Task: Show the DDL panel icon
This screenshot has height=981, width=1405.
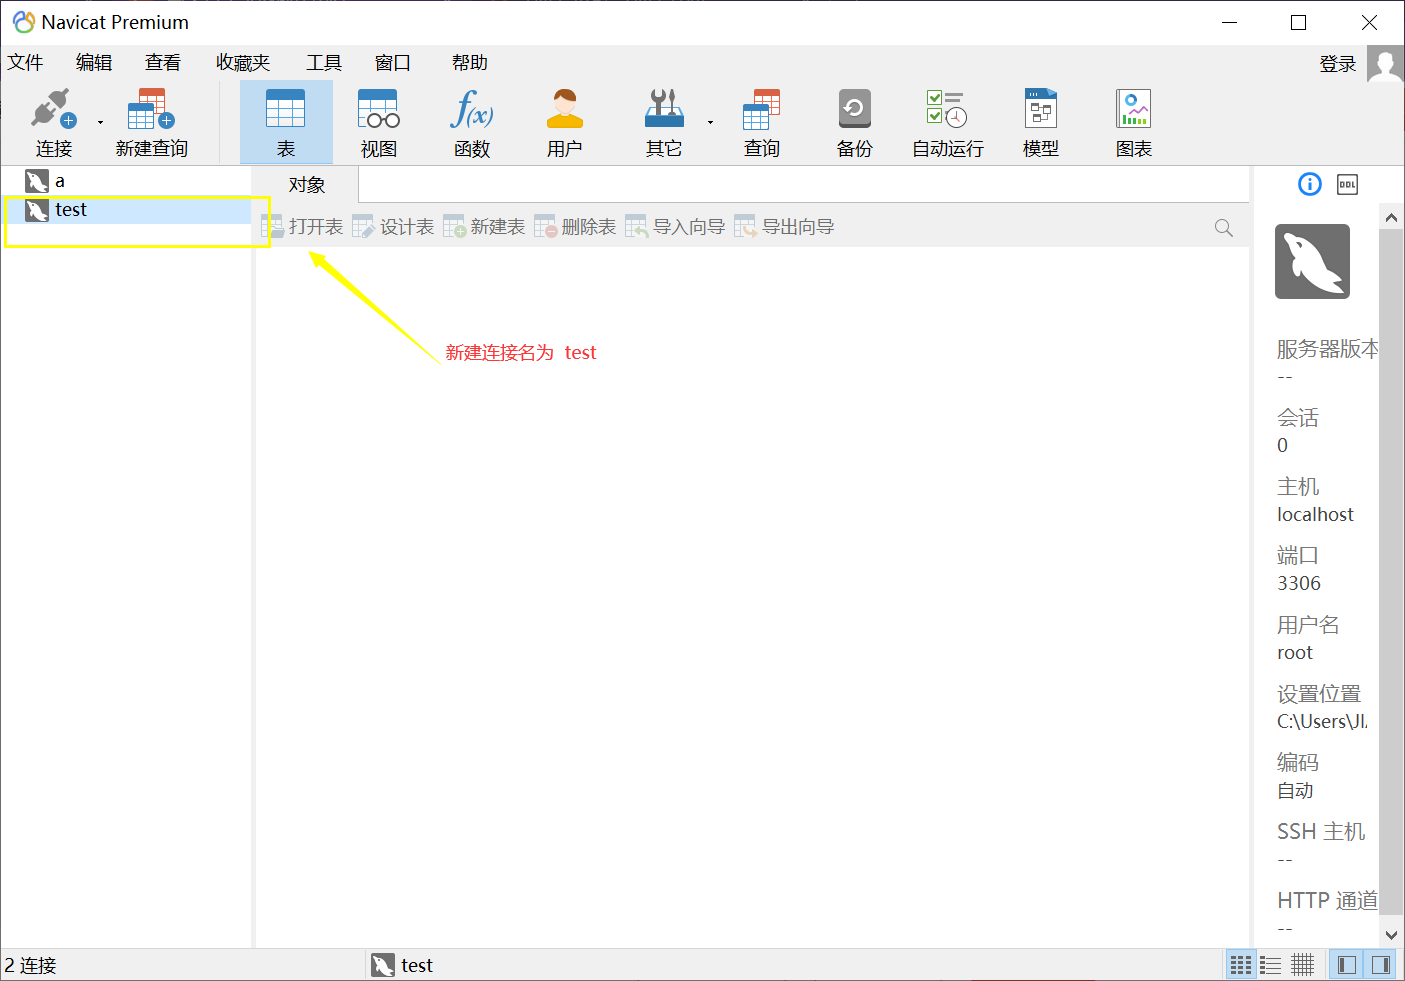Action: 1348,184
